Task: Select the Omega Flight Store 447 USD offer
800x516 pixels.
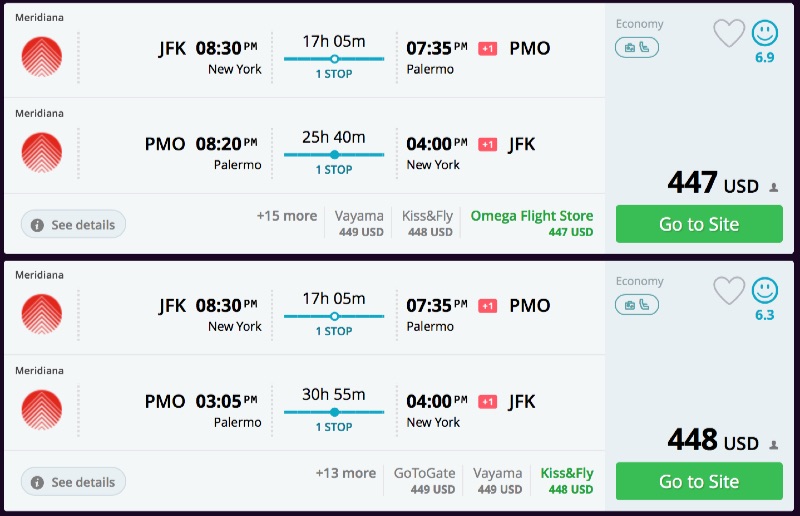Action: [532, 223]
